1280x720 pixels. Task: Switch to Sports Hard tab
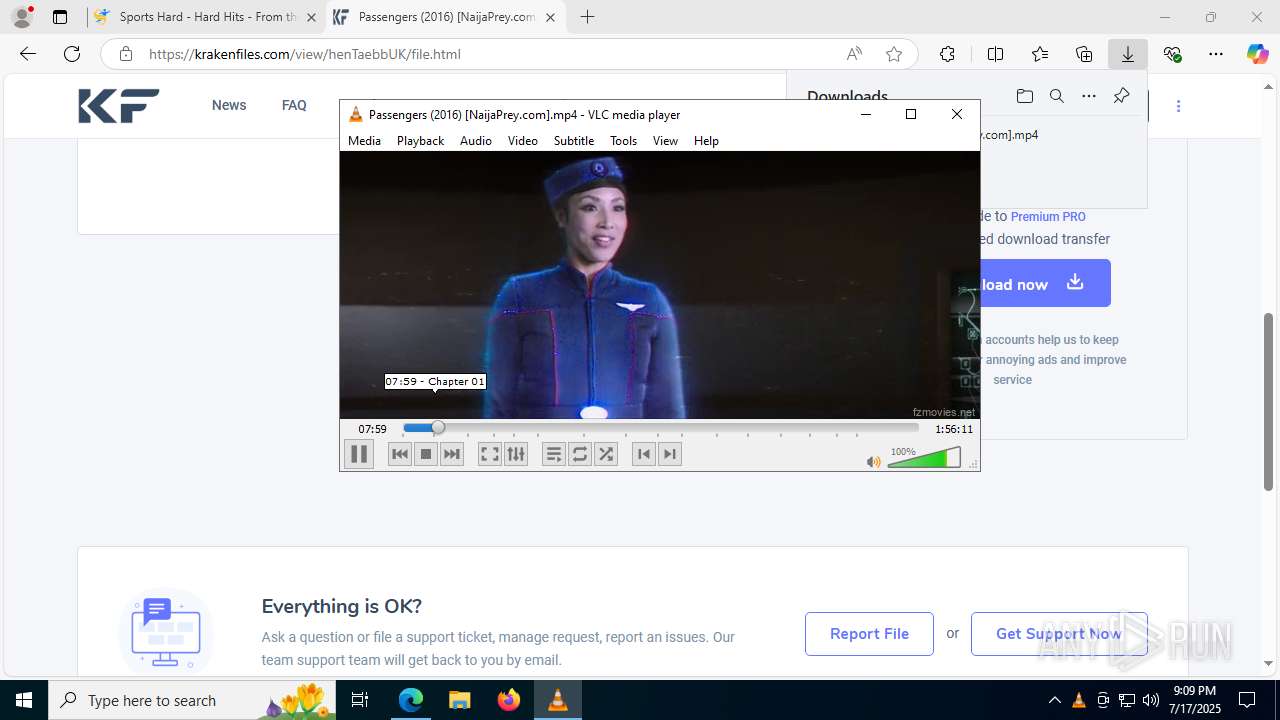[206, 17]
